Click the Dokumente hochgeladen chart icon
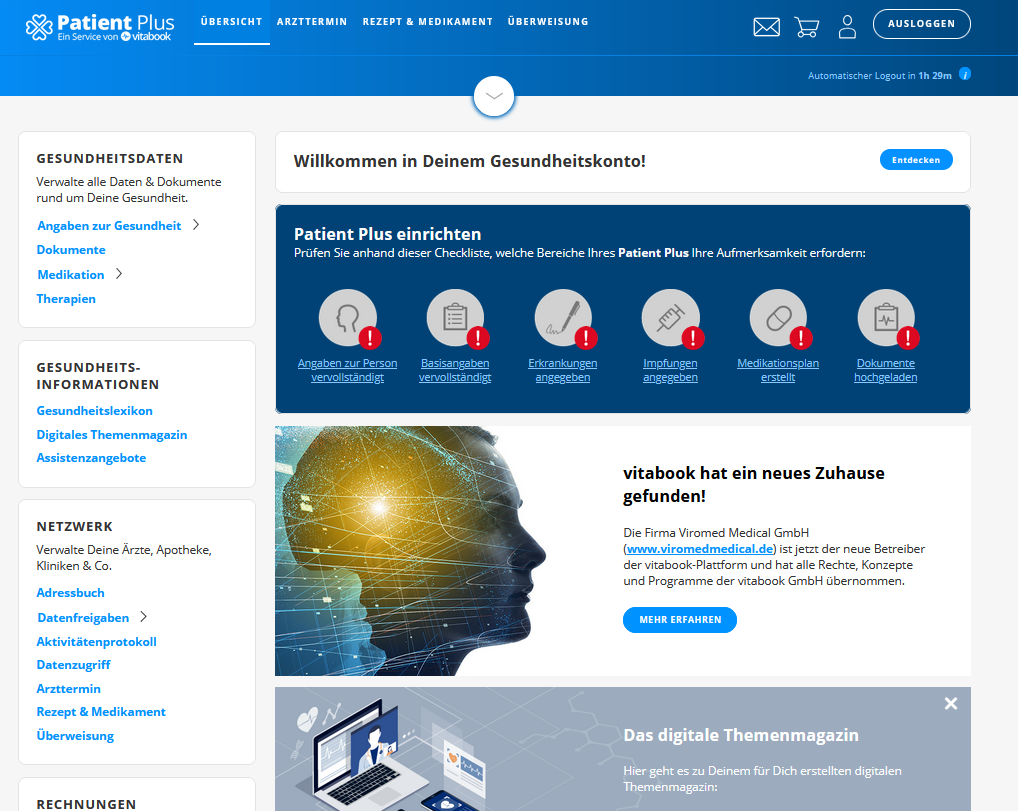This screenshot has width=1018, height=811. (886, 318)
